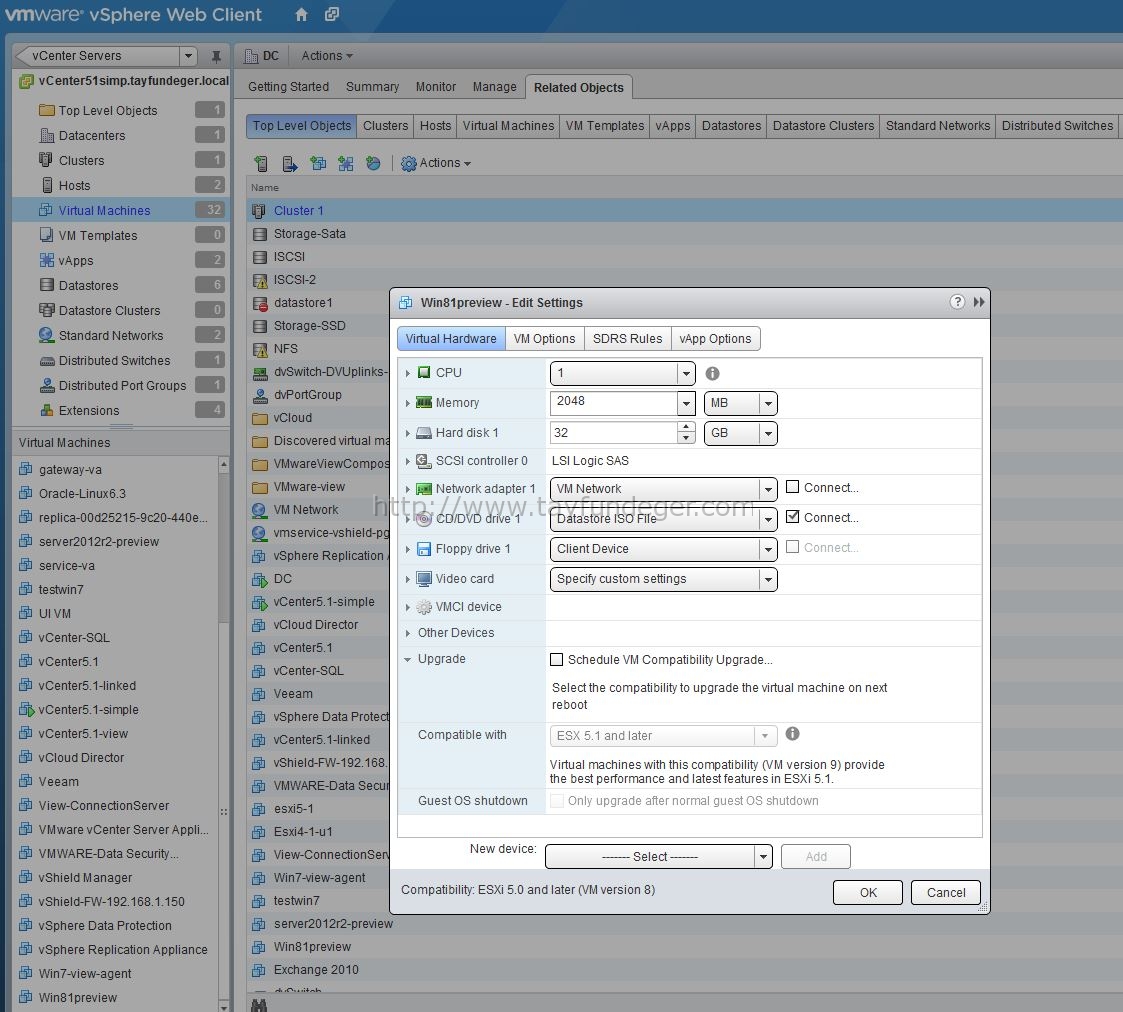Click the find icon at bottom of list
This screenshot has width=1123, height=1012.
[259, 1005]
